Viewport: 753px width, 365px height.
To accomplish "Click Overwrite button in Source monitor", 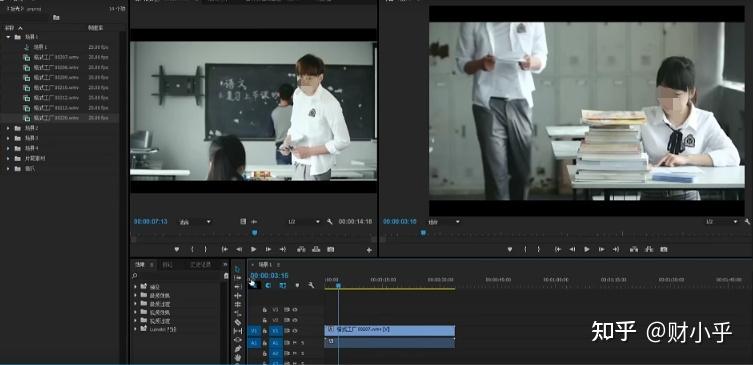I will point(316,249).
